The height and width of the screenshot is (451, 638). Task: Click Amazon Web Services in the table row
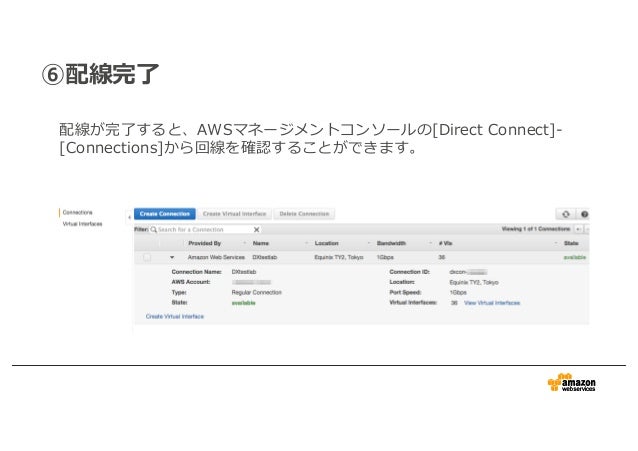click(216, 257)
